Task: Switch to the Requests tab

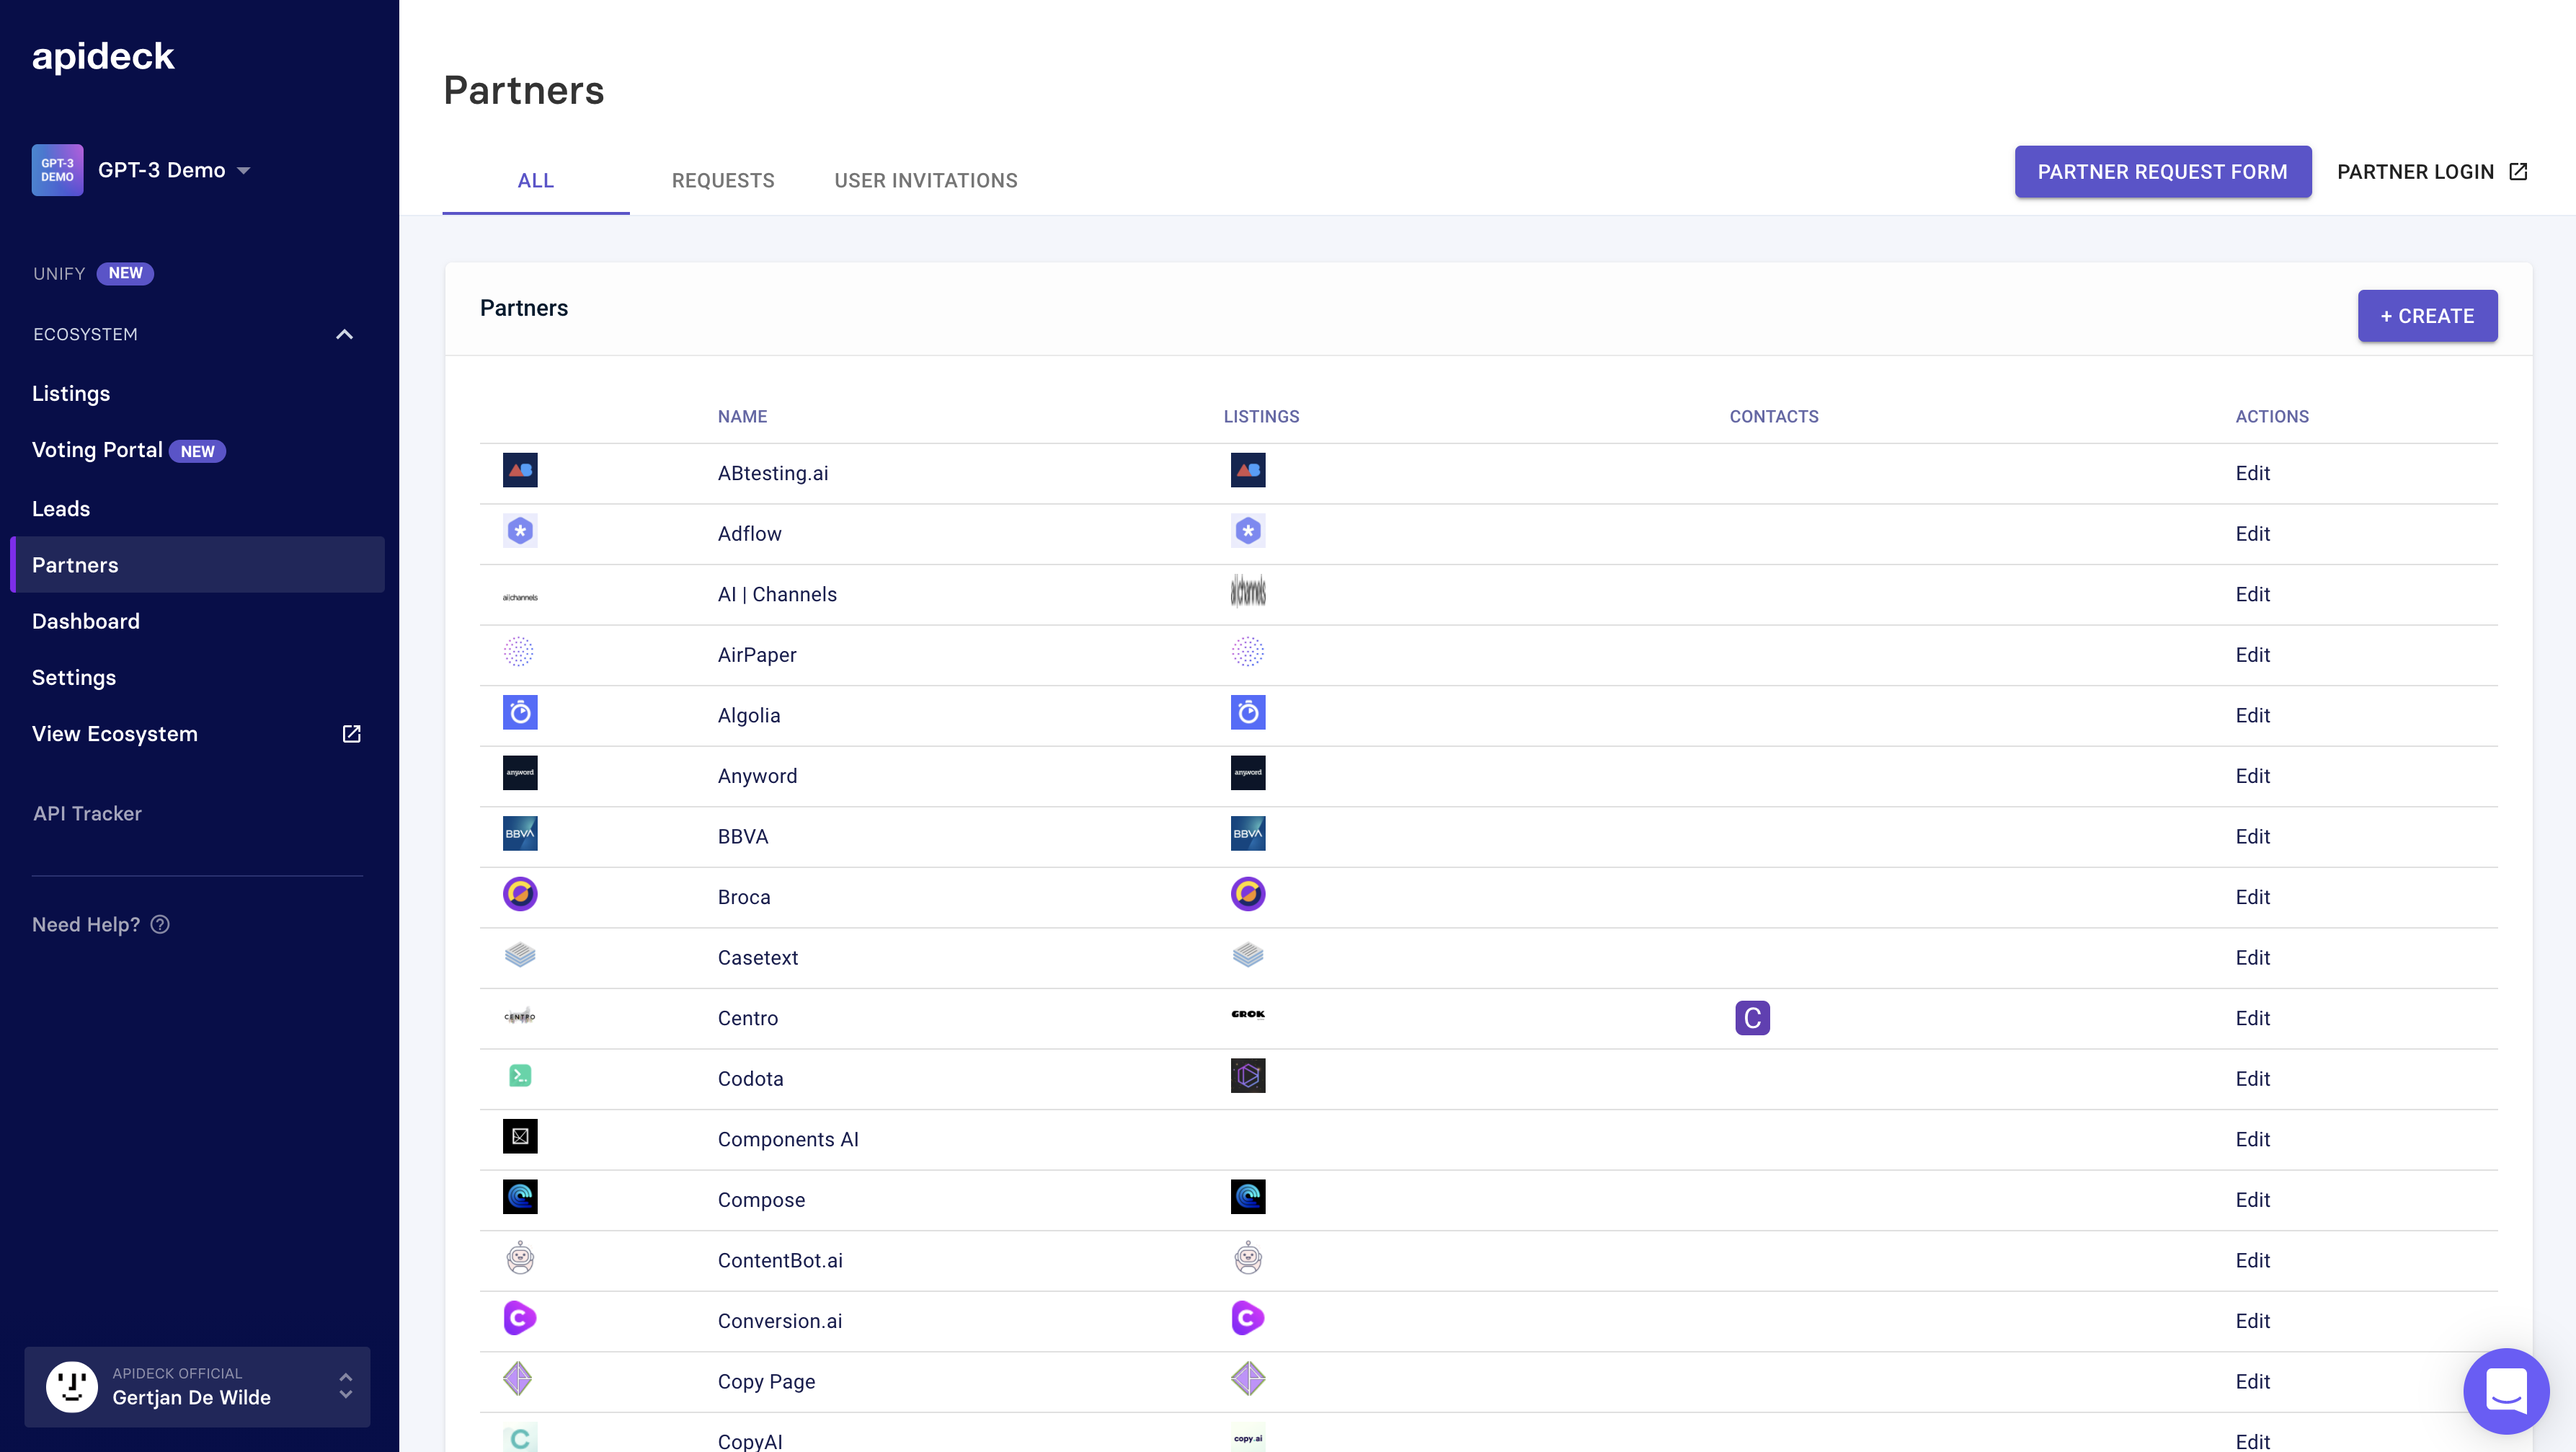Action: 722,179
